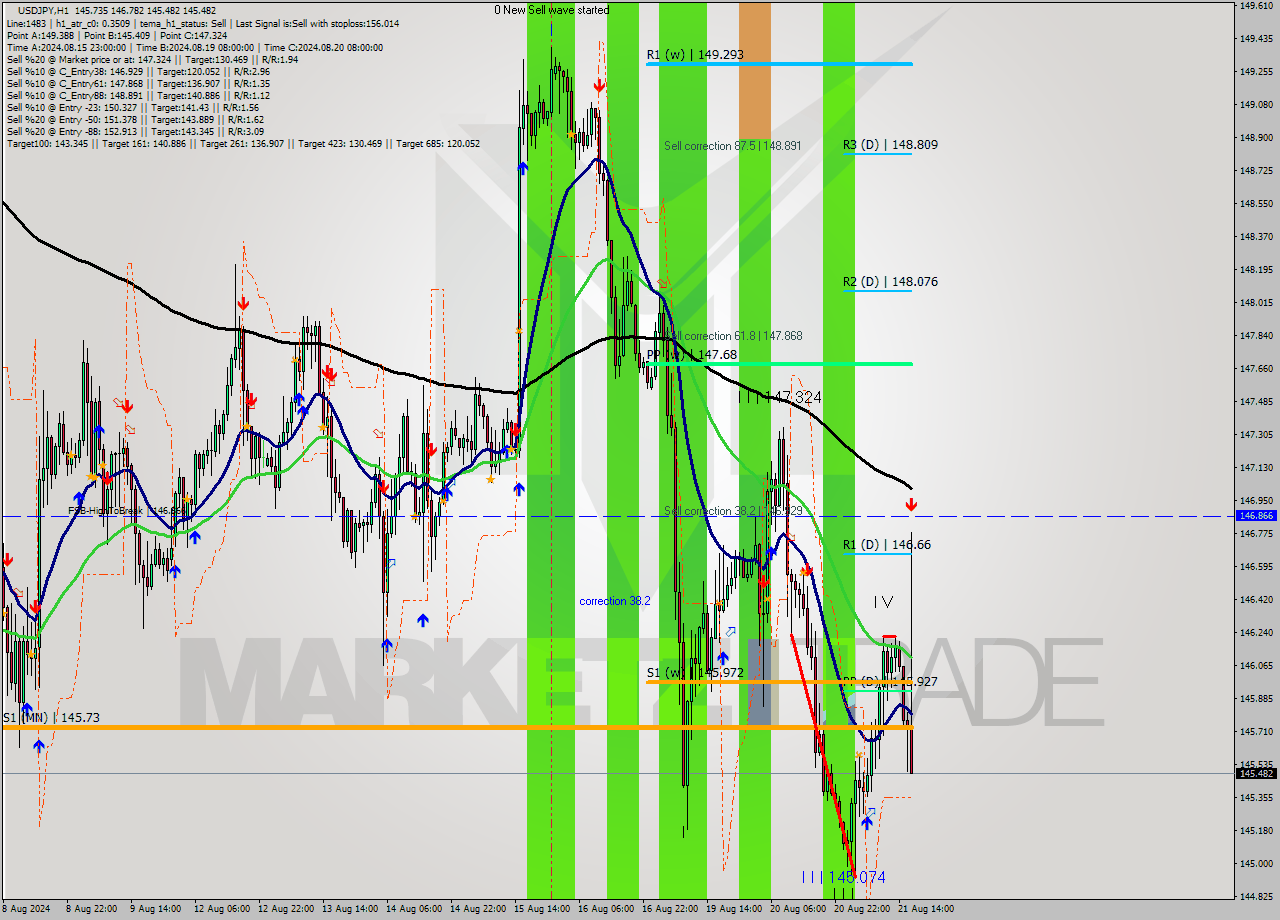Click the '21 Aug 14:00' time axis label
The image size is (1280, 920).
[925, 909]
